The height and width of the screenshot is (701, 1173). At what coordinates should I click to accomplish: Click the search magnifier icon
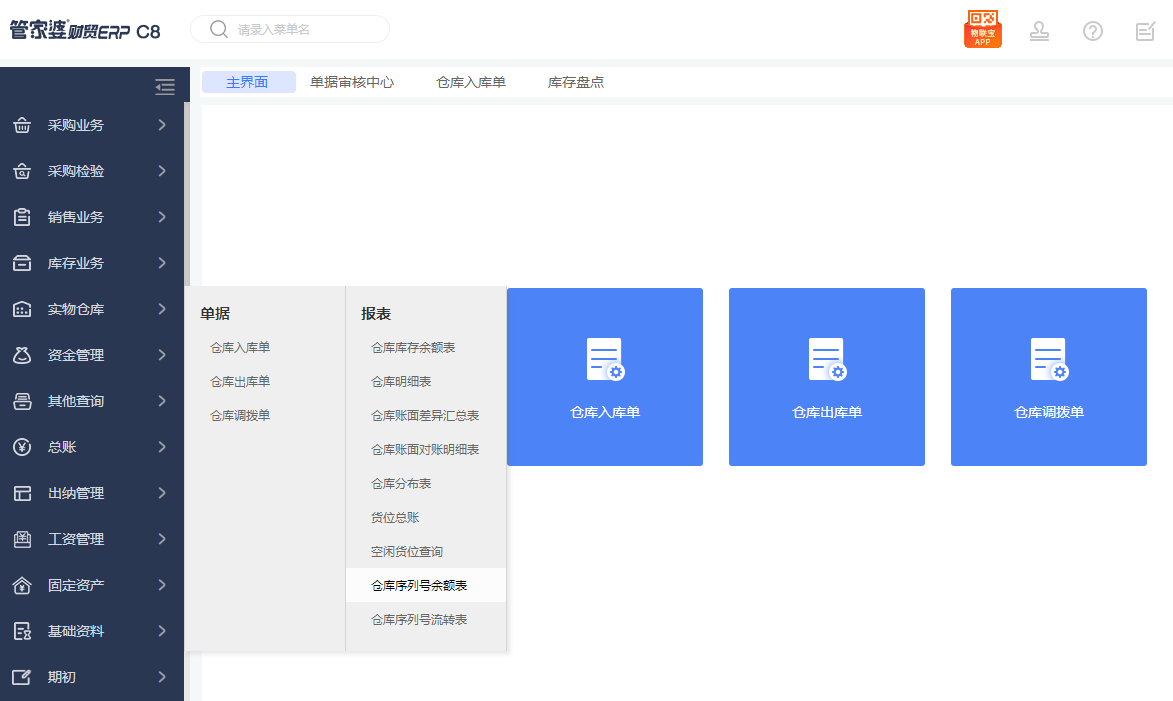coord(218,29)
